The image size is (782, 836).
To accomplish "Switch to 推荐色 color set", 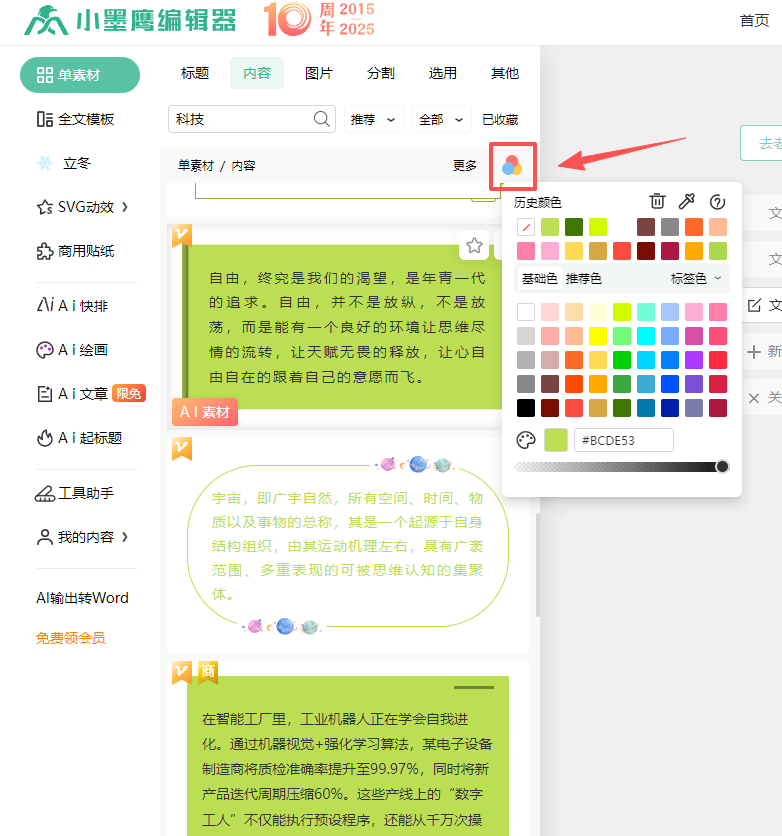I will click(584, 278).
